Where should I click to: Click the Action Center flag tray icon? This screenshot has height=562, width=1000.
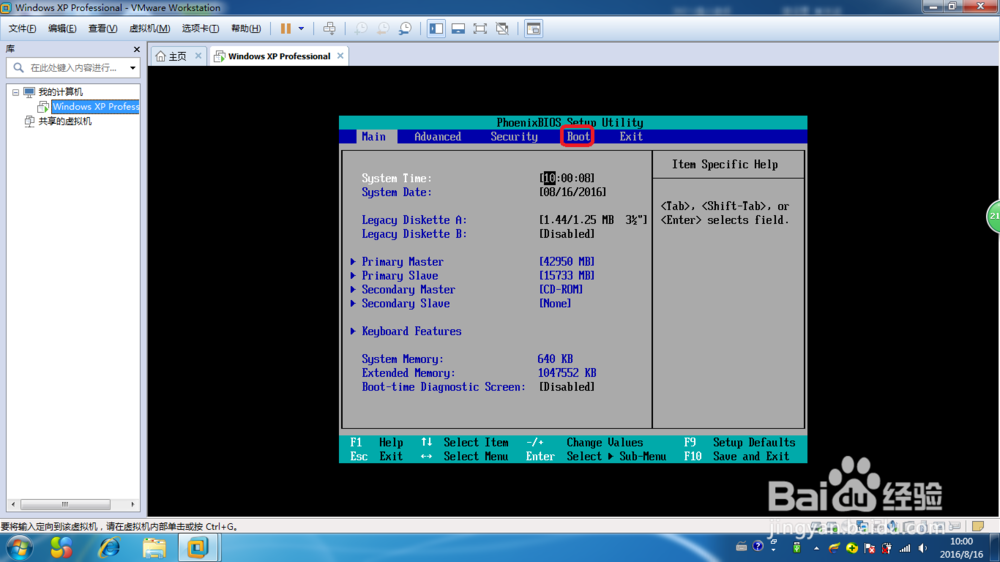[869, 548]
